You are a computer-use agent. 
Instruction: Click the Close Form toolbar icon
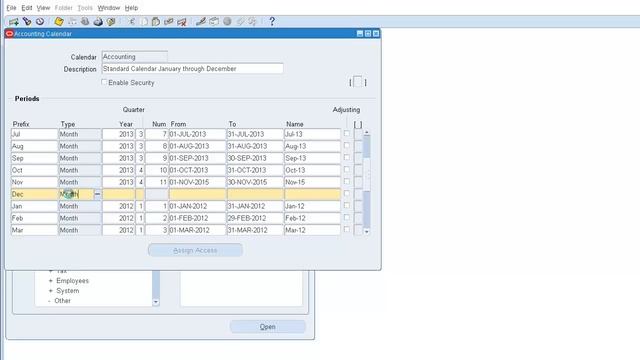click(x=111, y=22)
